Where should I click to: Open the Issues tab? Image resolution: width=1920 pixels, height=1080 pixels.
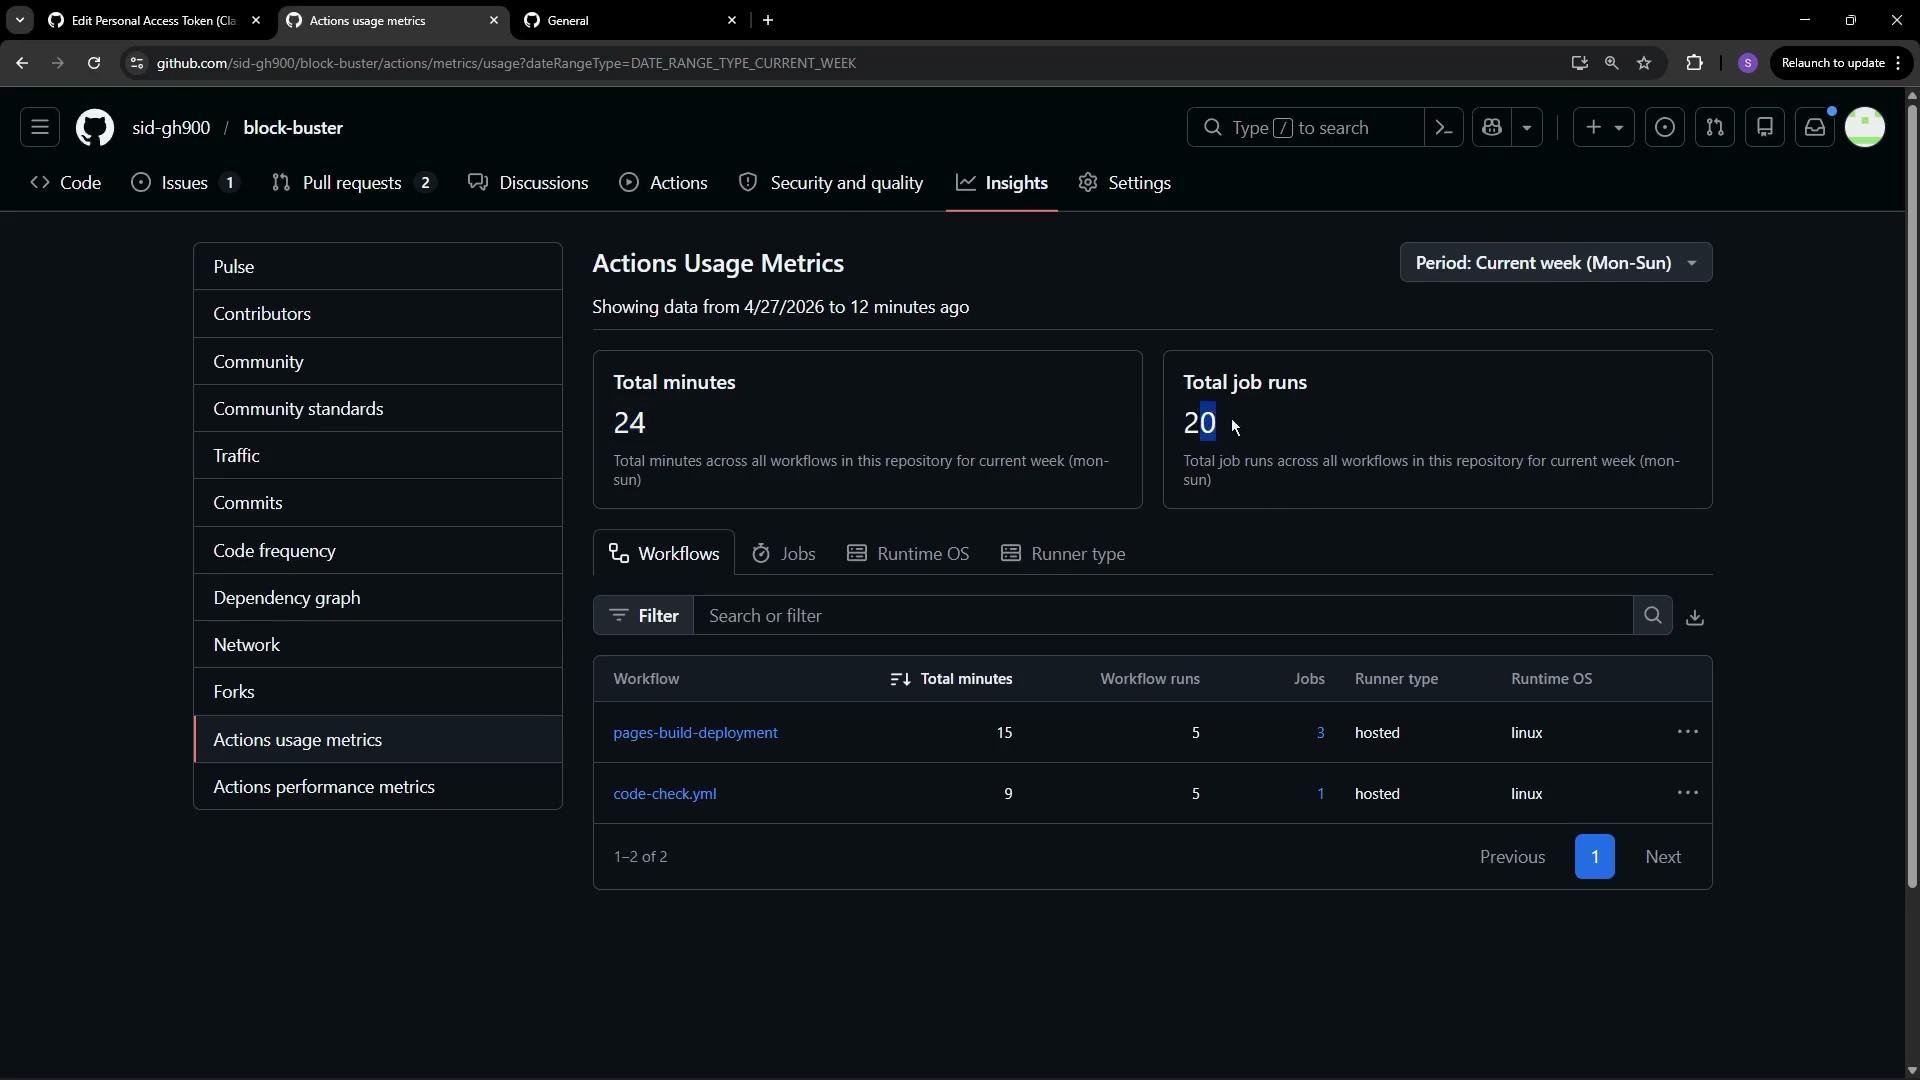[186, 183]
